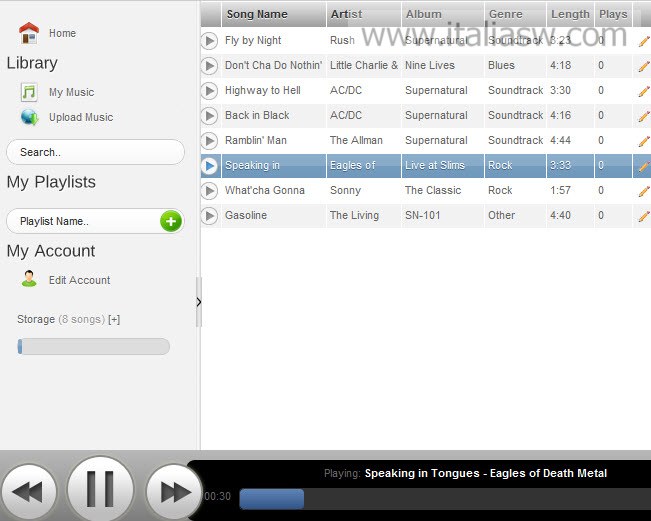Edit Back in Black pencil icon
The width and height of the screenshot is (651, 521).
(644, 116)
